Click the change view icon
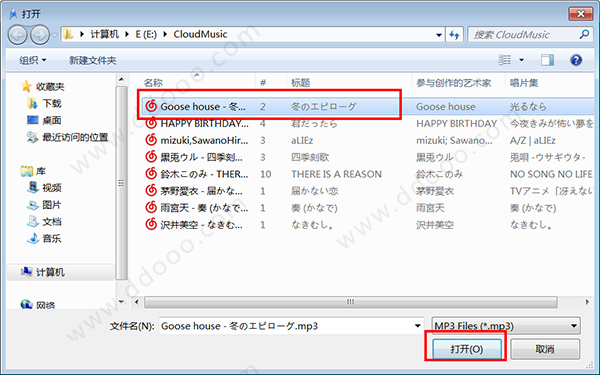Viewport: 600px width, 375px height. [505, 60]
